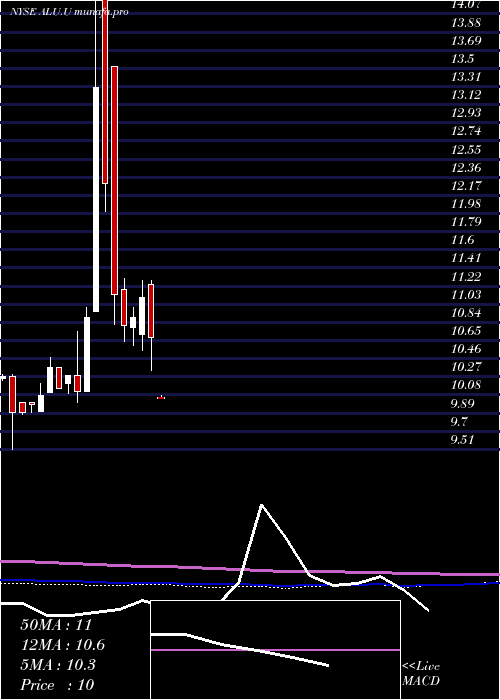Image resolution: width=500 pixels, height=700 pixels.
Task: Click the 13.88 price axis label
Action: click(x=466, y=22)
